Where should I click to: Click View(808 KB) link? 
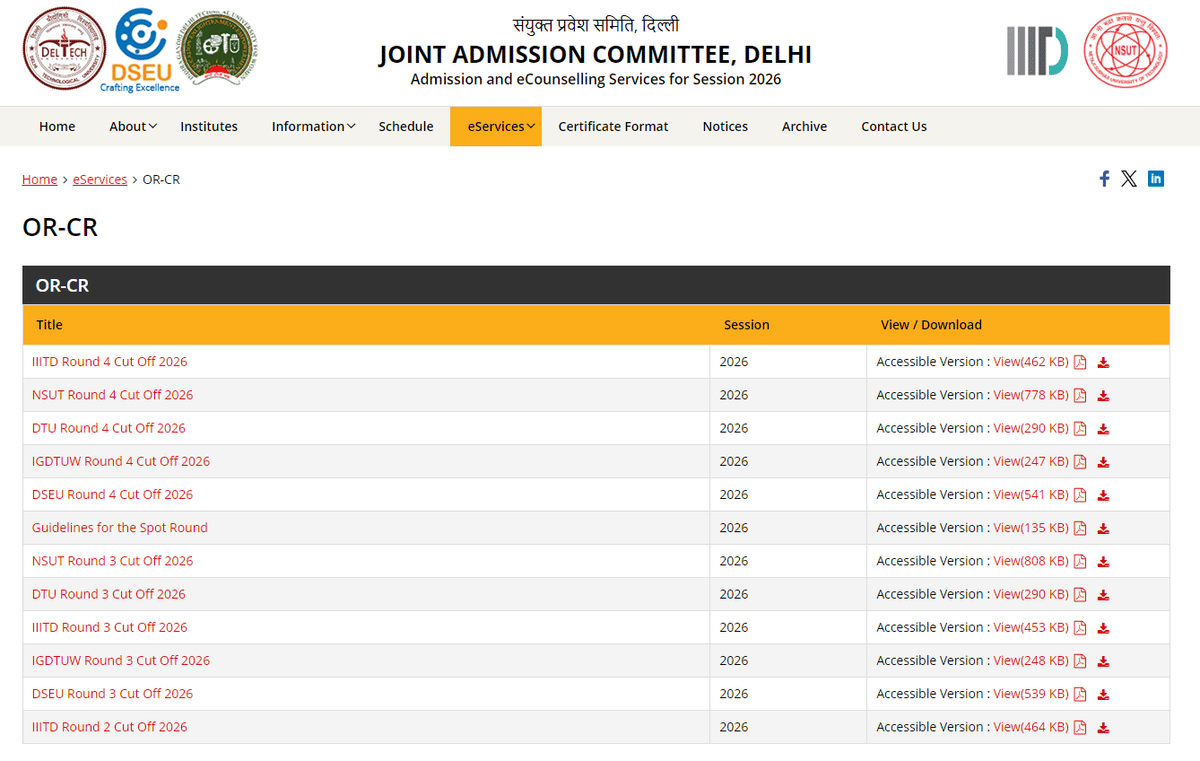[1031, 561]
